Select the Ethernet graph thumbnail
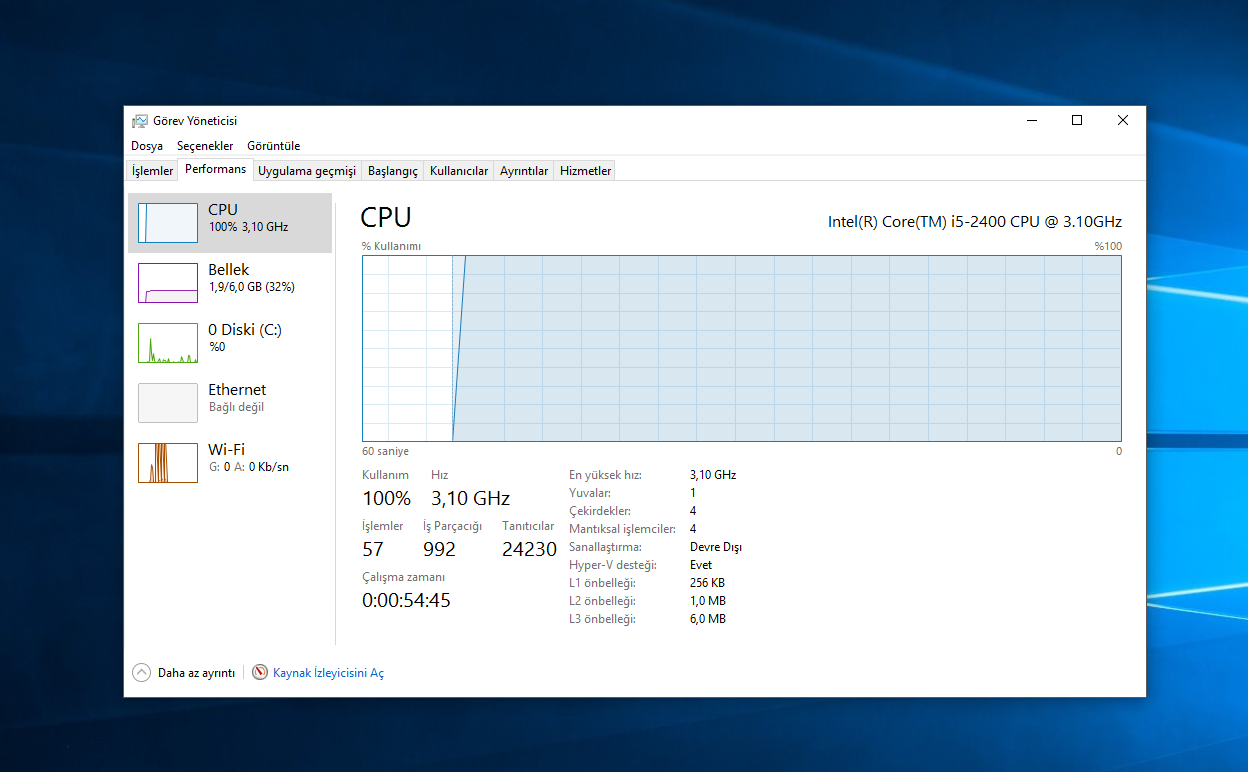This screenshot has height=772, width=1248. pos(168,403)
